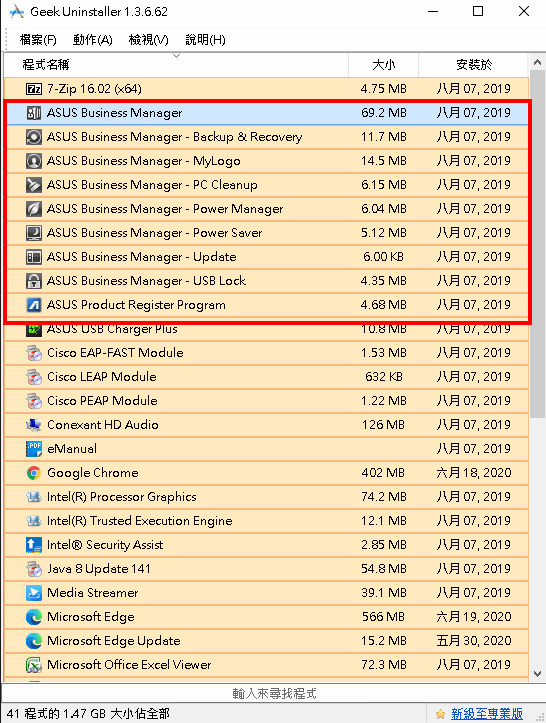Click the eManual PDF icon
The width and height of the screenshot is (546, 723).
tap(34, 449)
